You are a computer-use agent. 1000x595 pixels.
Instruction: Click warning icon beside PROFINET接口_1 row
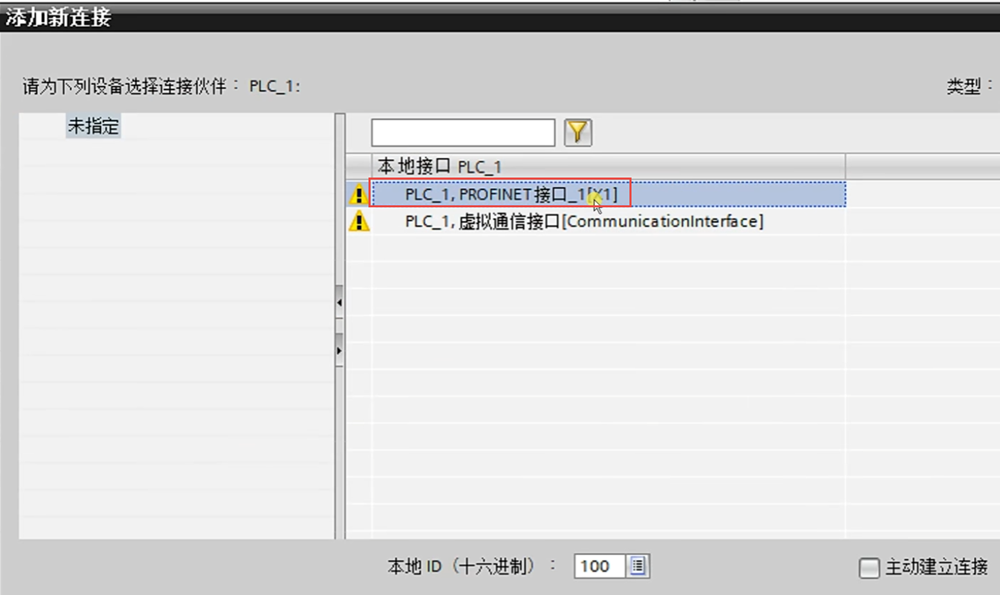(x=359, y=194)
